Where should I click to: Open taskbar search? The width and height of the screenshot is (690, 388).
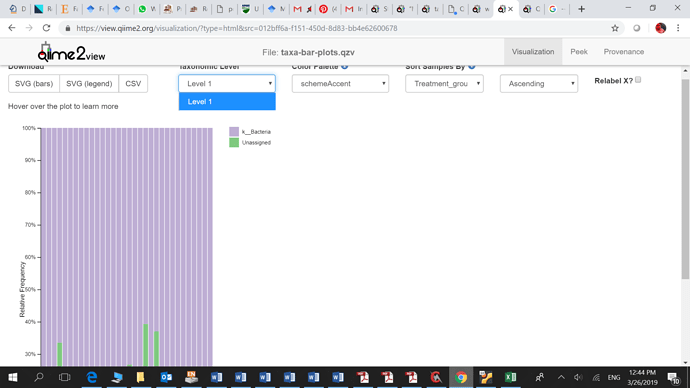click(x=39, y=377)
